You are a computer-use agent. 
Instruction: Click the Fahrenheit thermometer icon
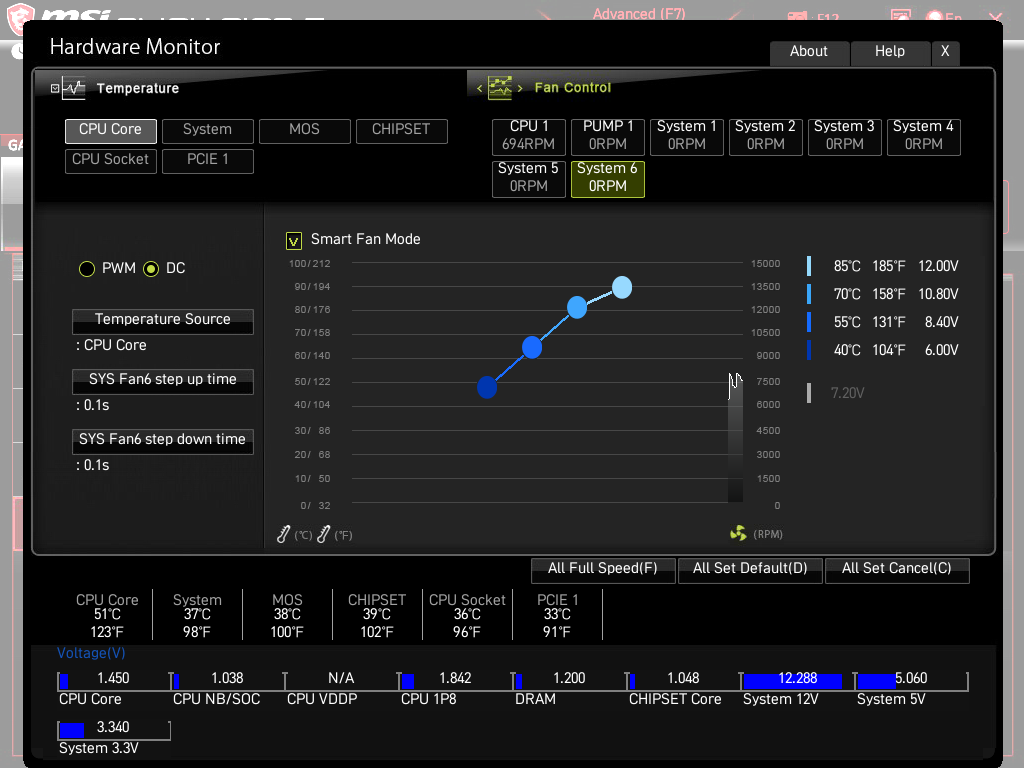[x=323, y=534]
